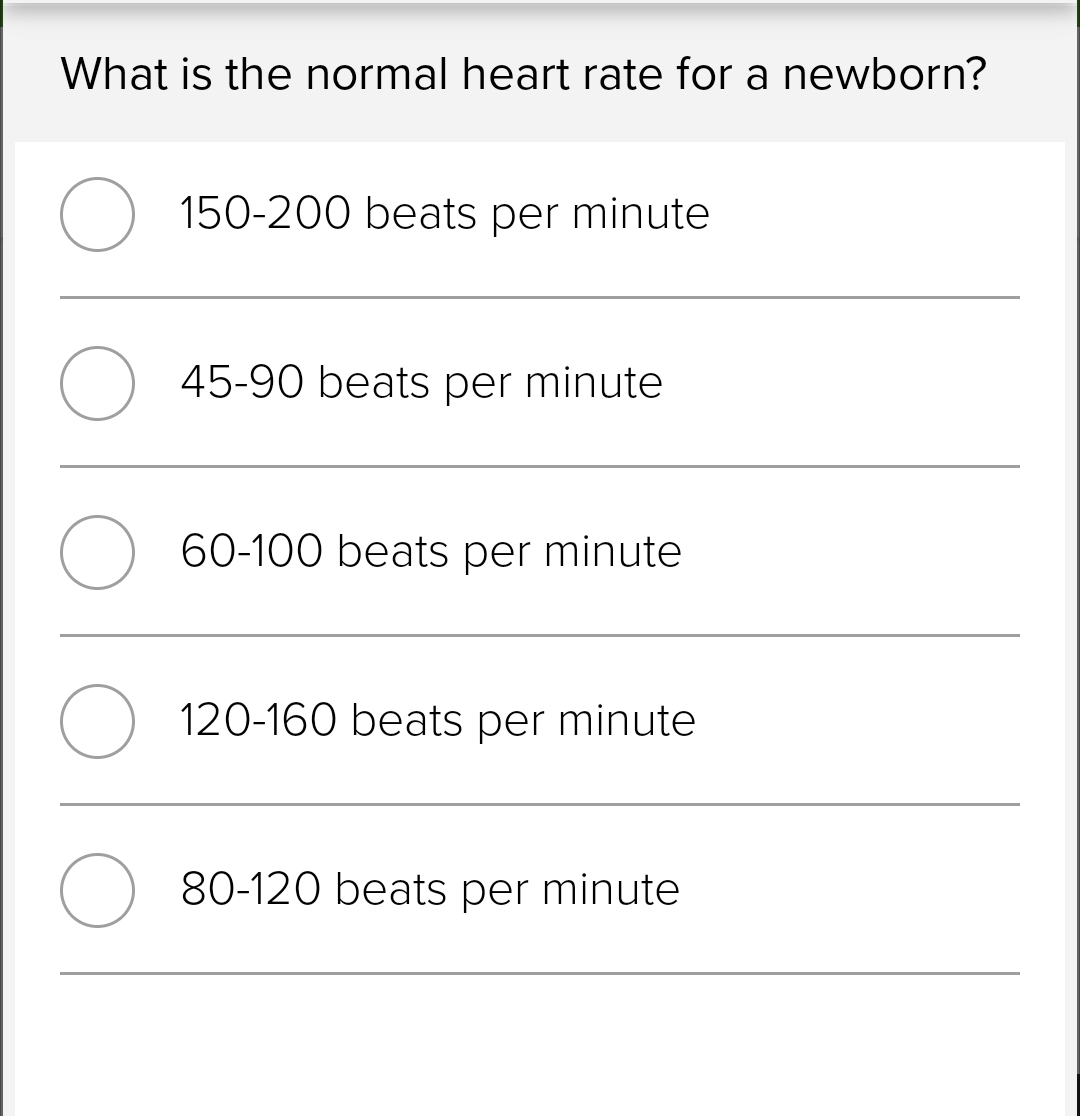This screenshot has width=1080, height=1116.
Task: Click the radio circle beside 80-120 beats
Action: [97, 889]
